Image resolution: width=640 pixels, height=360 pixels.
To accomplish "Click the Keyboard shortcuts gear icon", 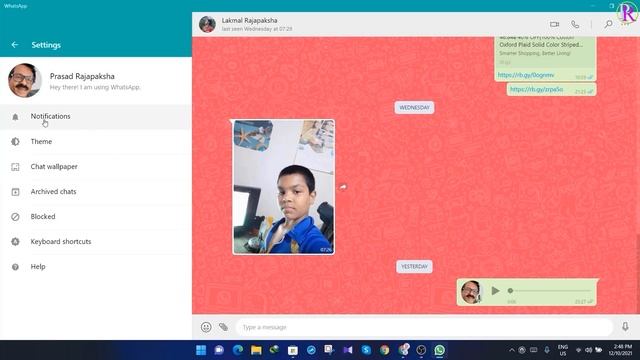I will pyautogui.click(x=15, y=242).
